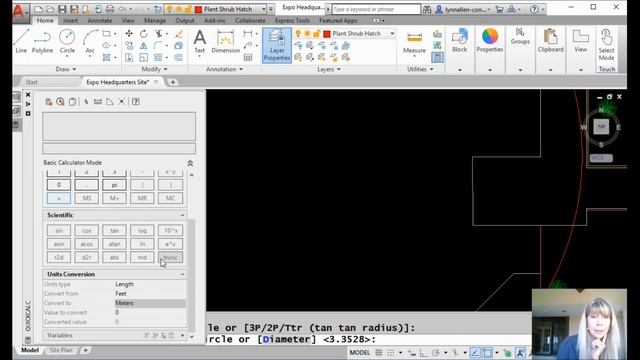The height and width of the screenshot is (360, 640).
Task: Open Layer Properties manager
Action: (277, 45)
